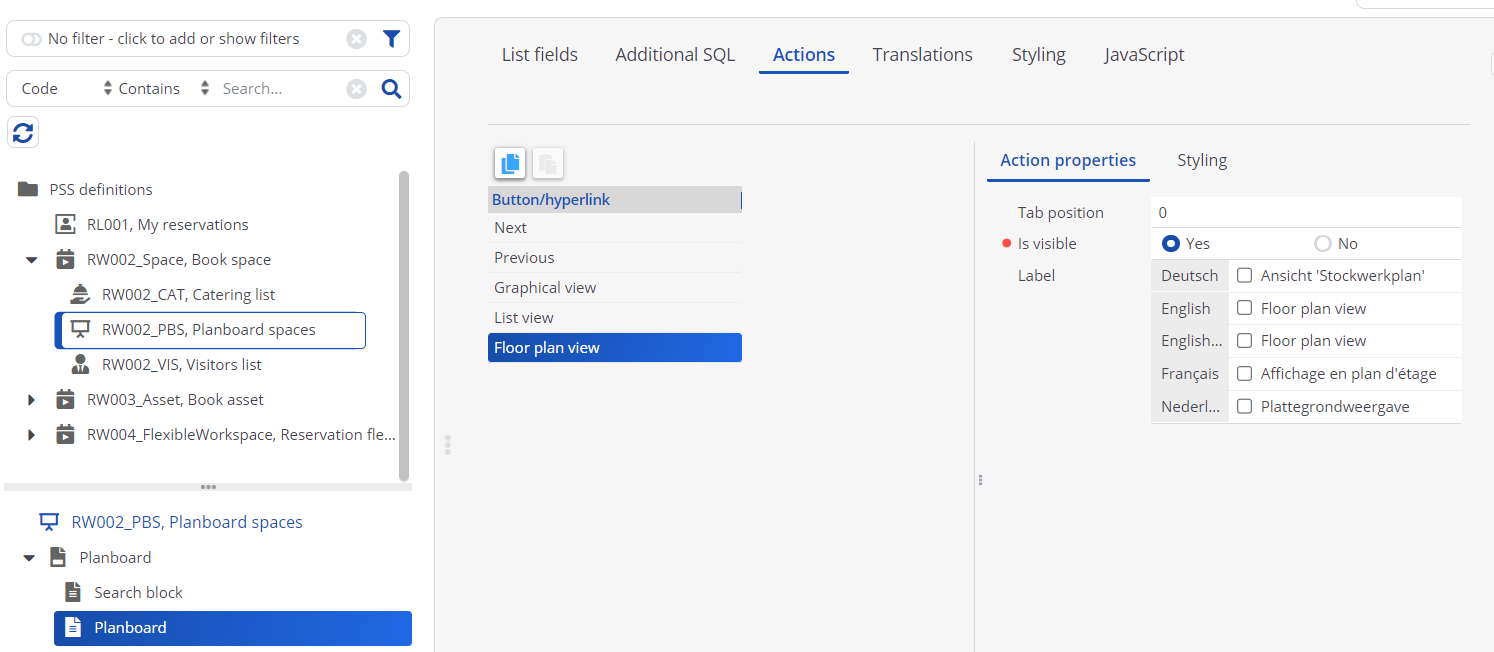Click the RW002_CAT Catering list icon

coord(80,294)
